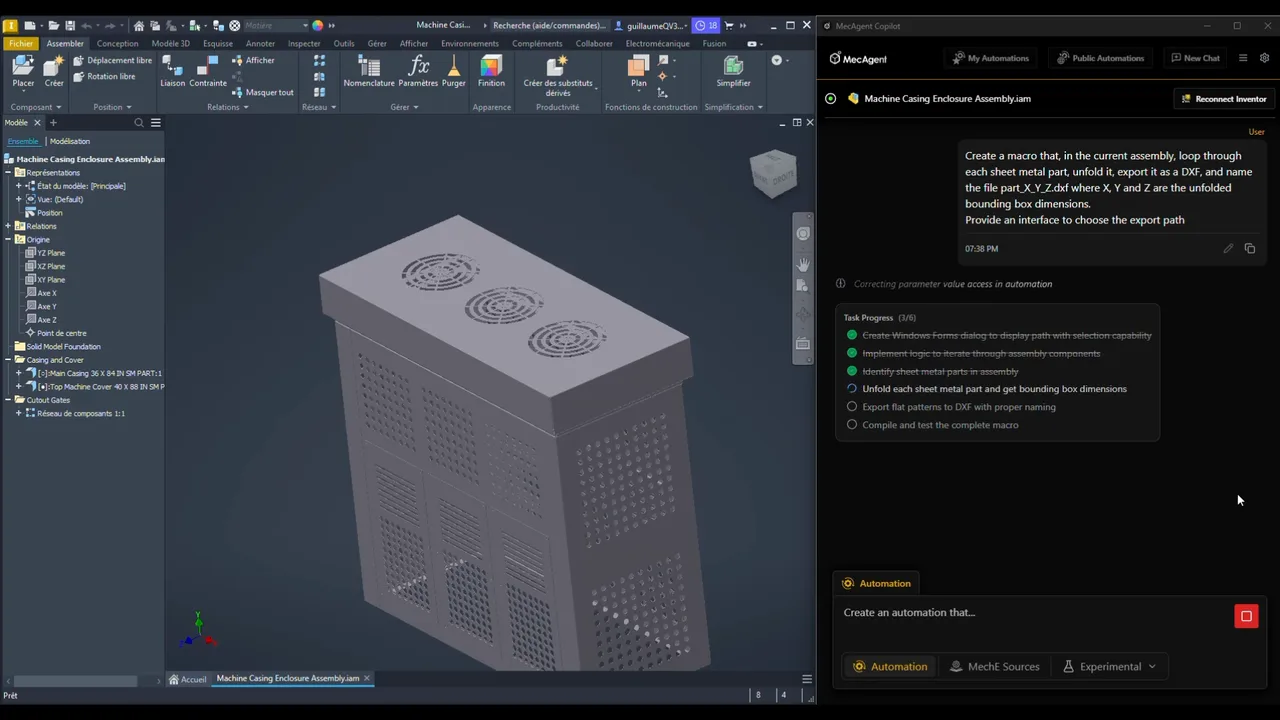The image size is (1280, 720).
Task: Expand the Relations ribbon panel dropdown
Action: tap(228, 107)
